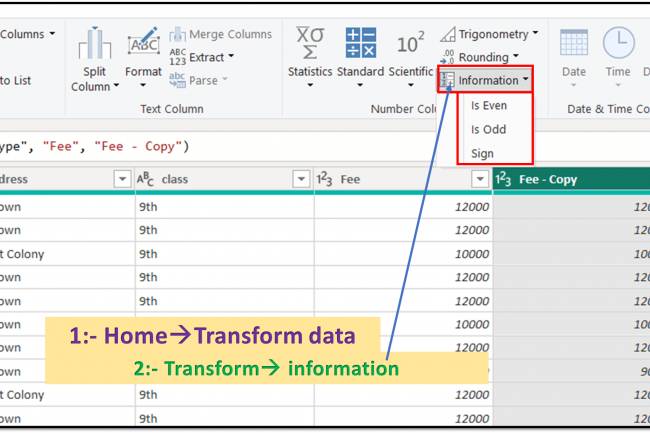Click the ABC type icon of class column
Screen dimensions: 650x433
click(x=145, y=179)
